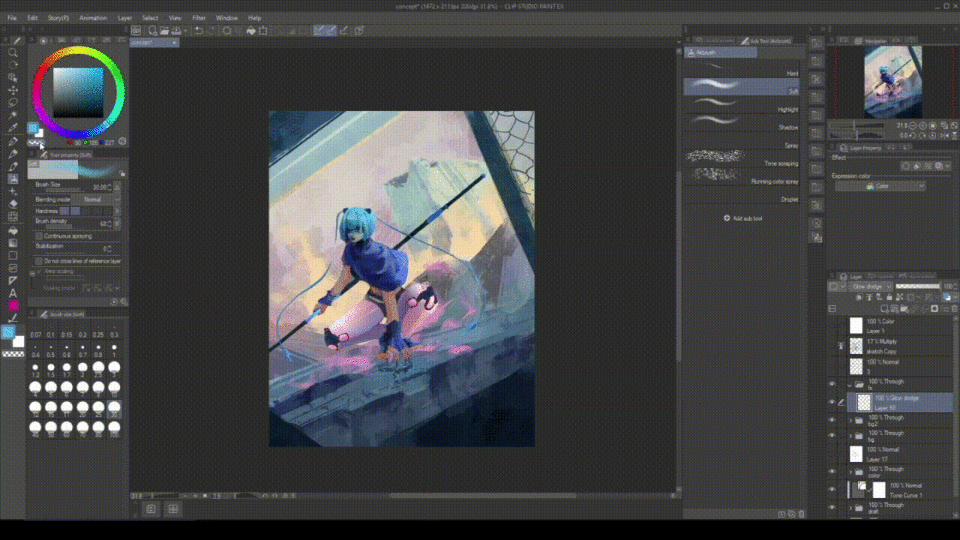Open the Layer menu

point(125,18)
